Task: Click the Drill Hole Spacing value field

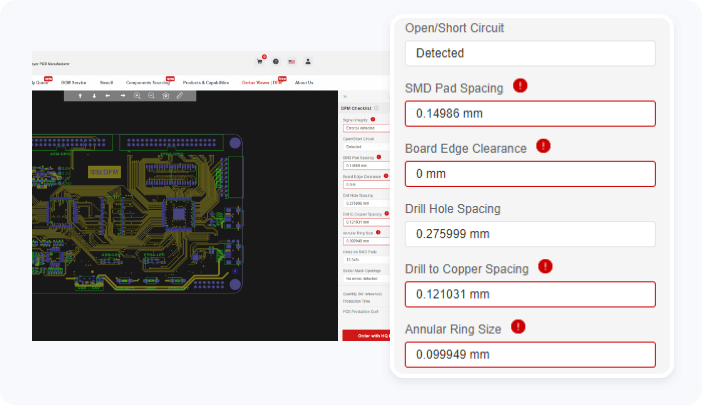Action: click(529, 234)
